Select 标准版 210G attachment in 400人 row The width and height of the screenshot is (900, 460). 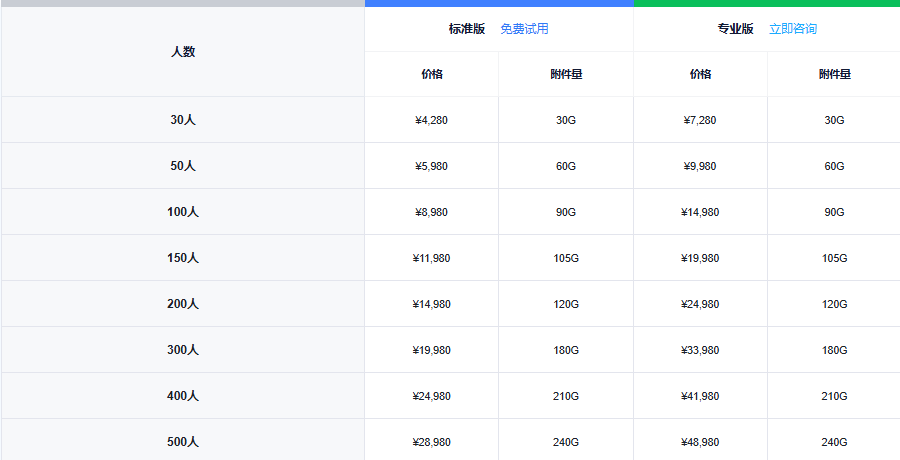[x=566, y=396]
